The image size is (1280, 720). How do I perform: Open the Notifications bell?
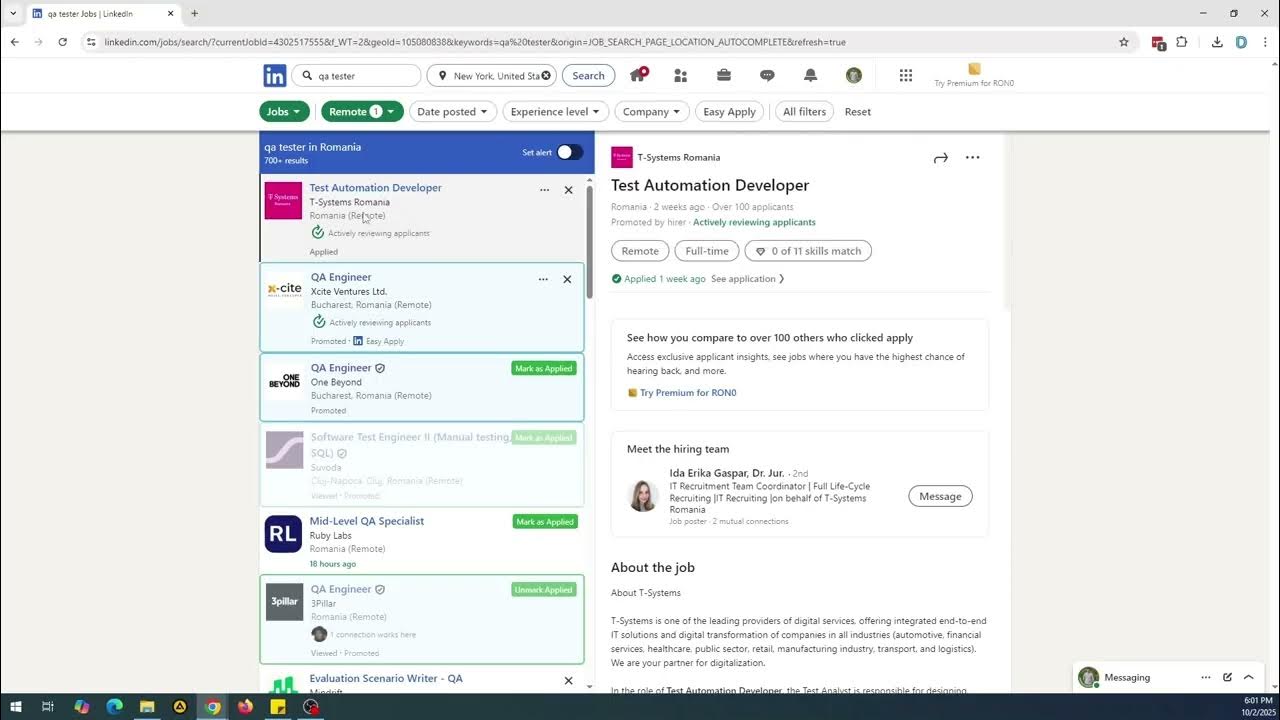(x=810, y=75)
